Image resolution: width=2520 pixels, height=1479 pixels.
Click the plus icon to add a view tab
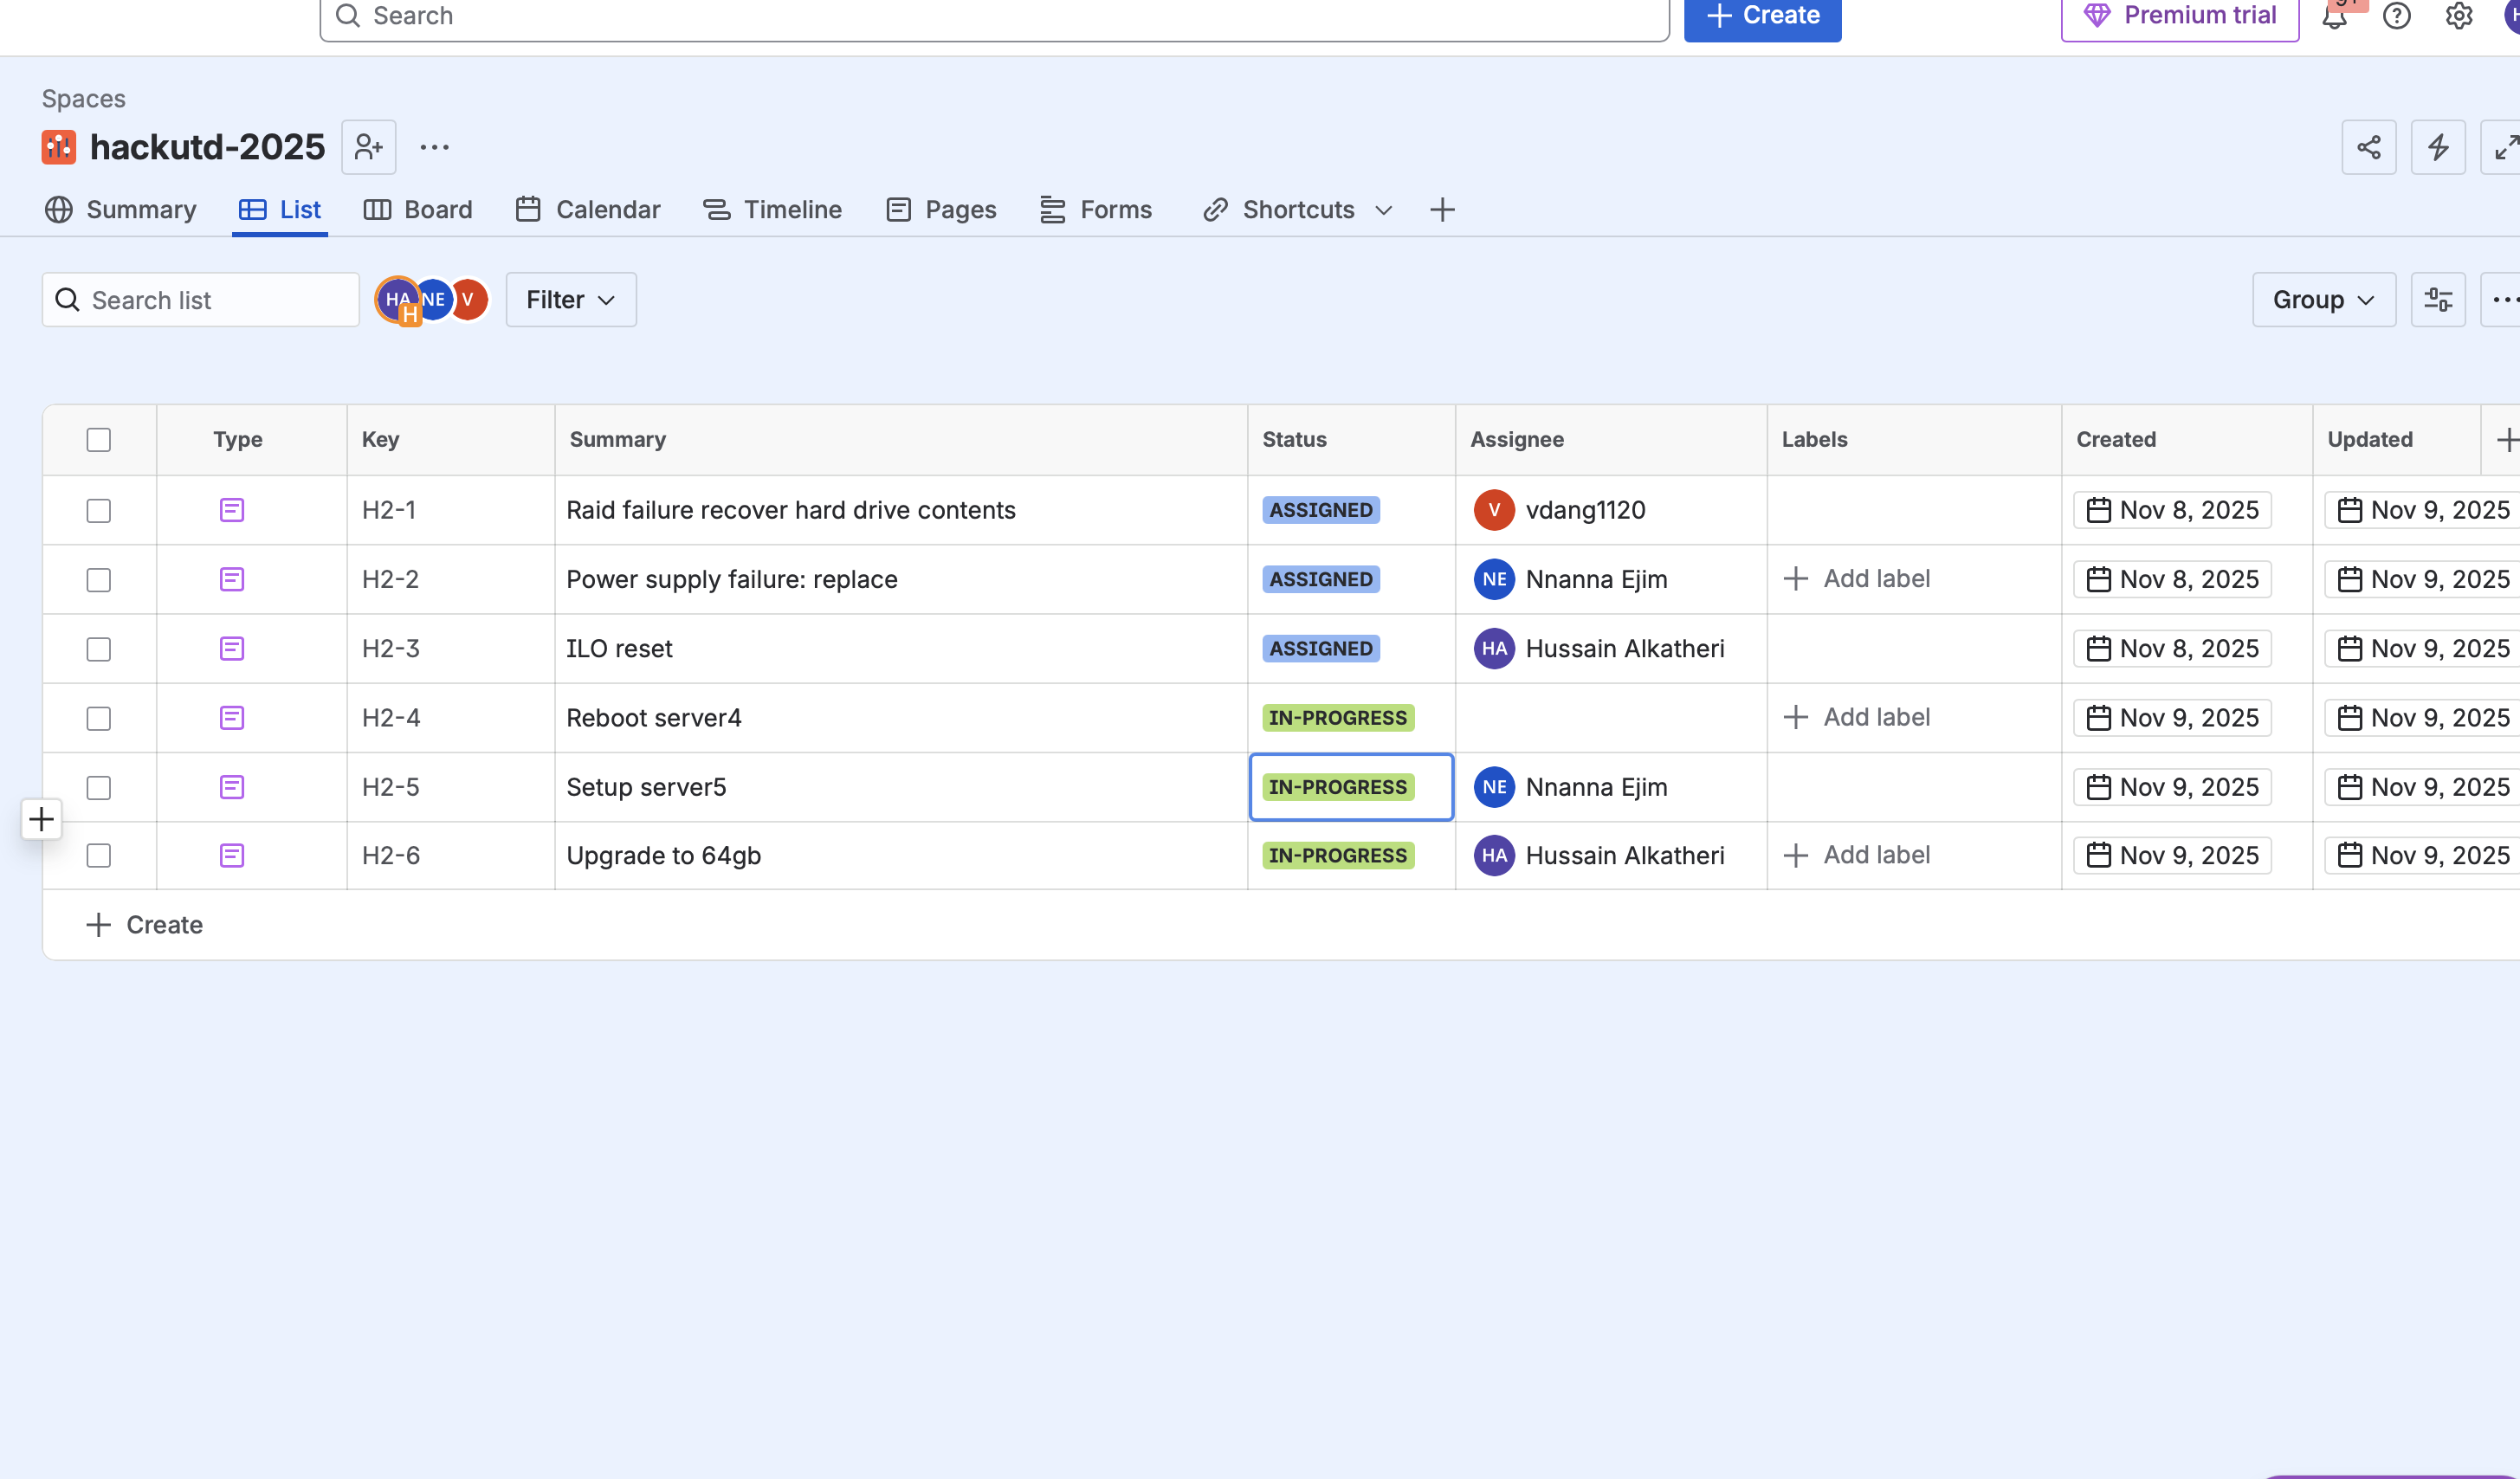click(1441, 210)
